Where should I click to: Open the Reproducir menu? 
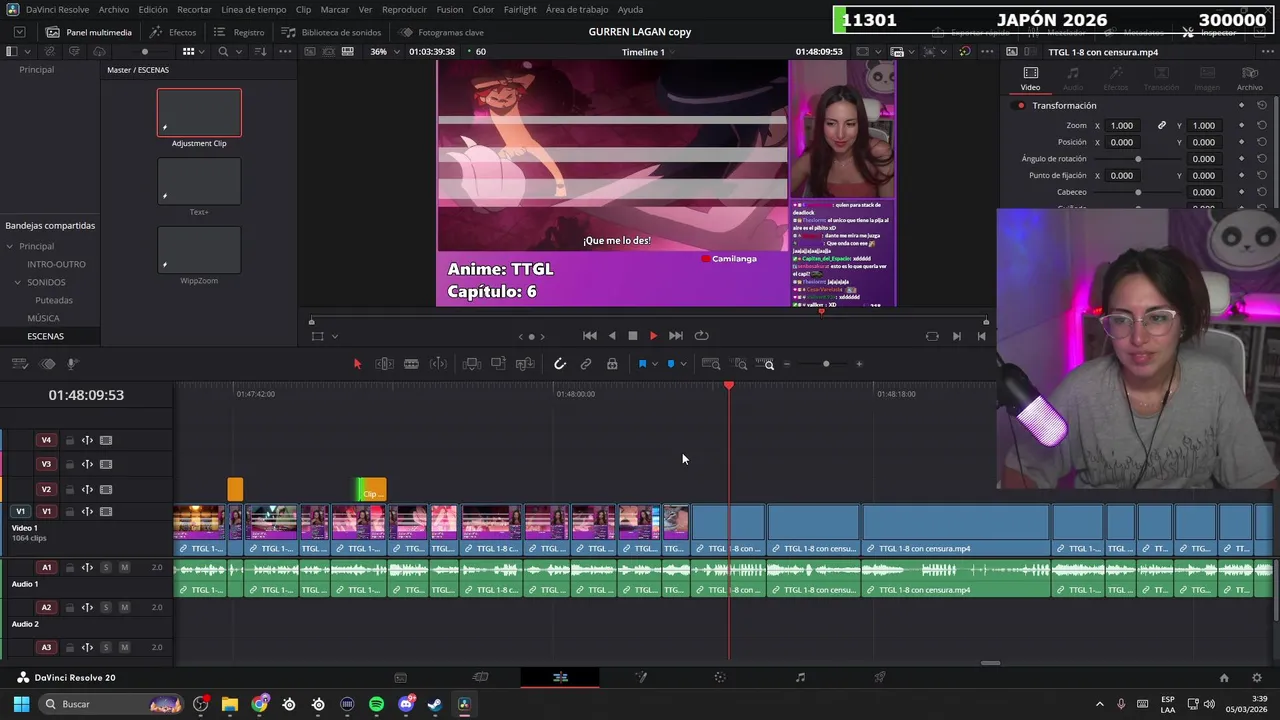(404, 9)
